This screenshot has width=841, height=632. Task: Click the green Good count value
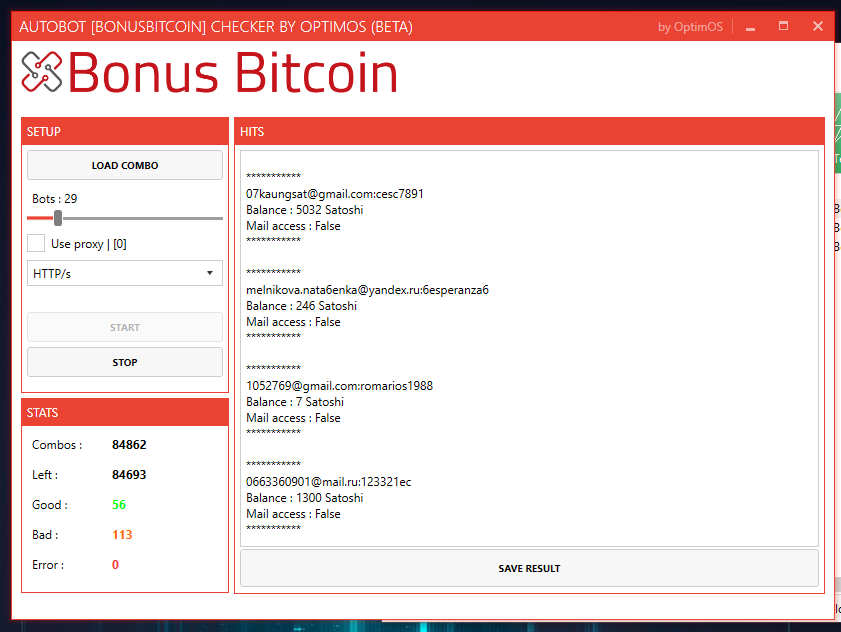point(119,504)
